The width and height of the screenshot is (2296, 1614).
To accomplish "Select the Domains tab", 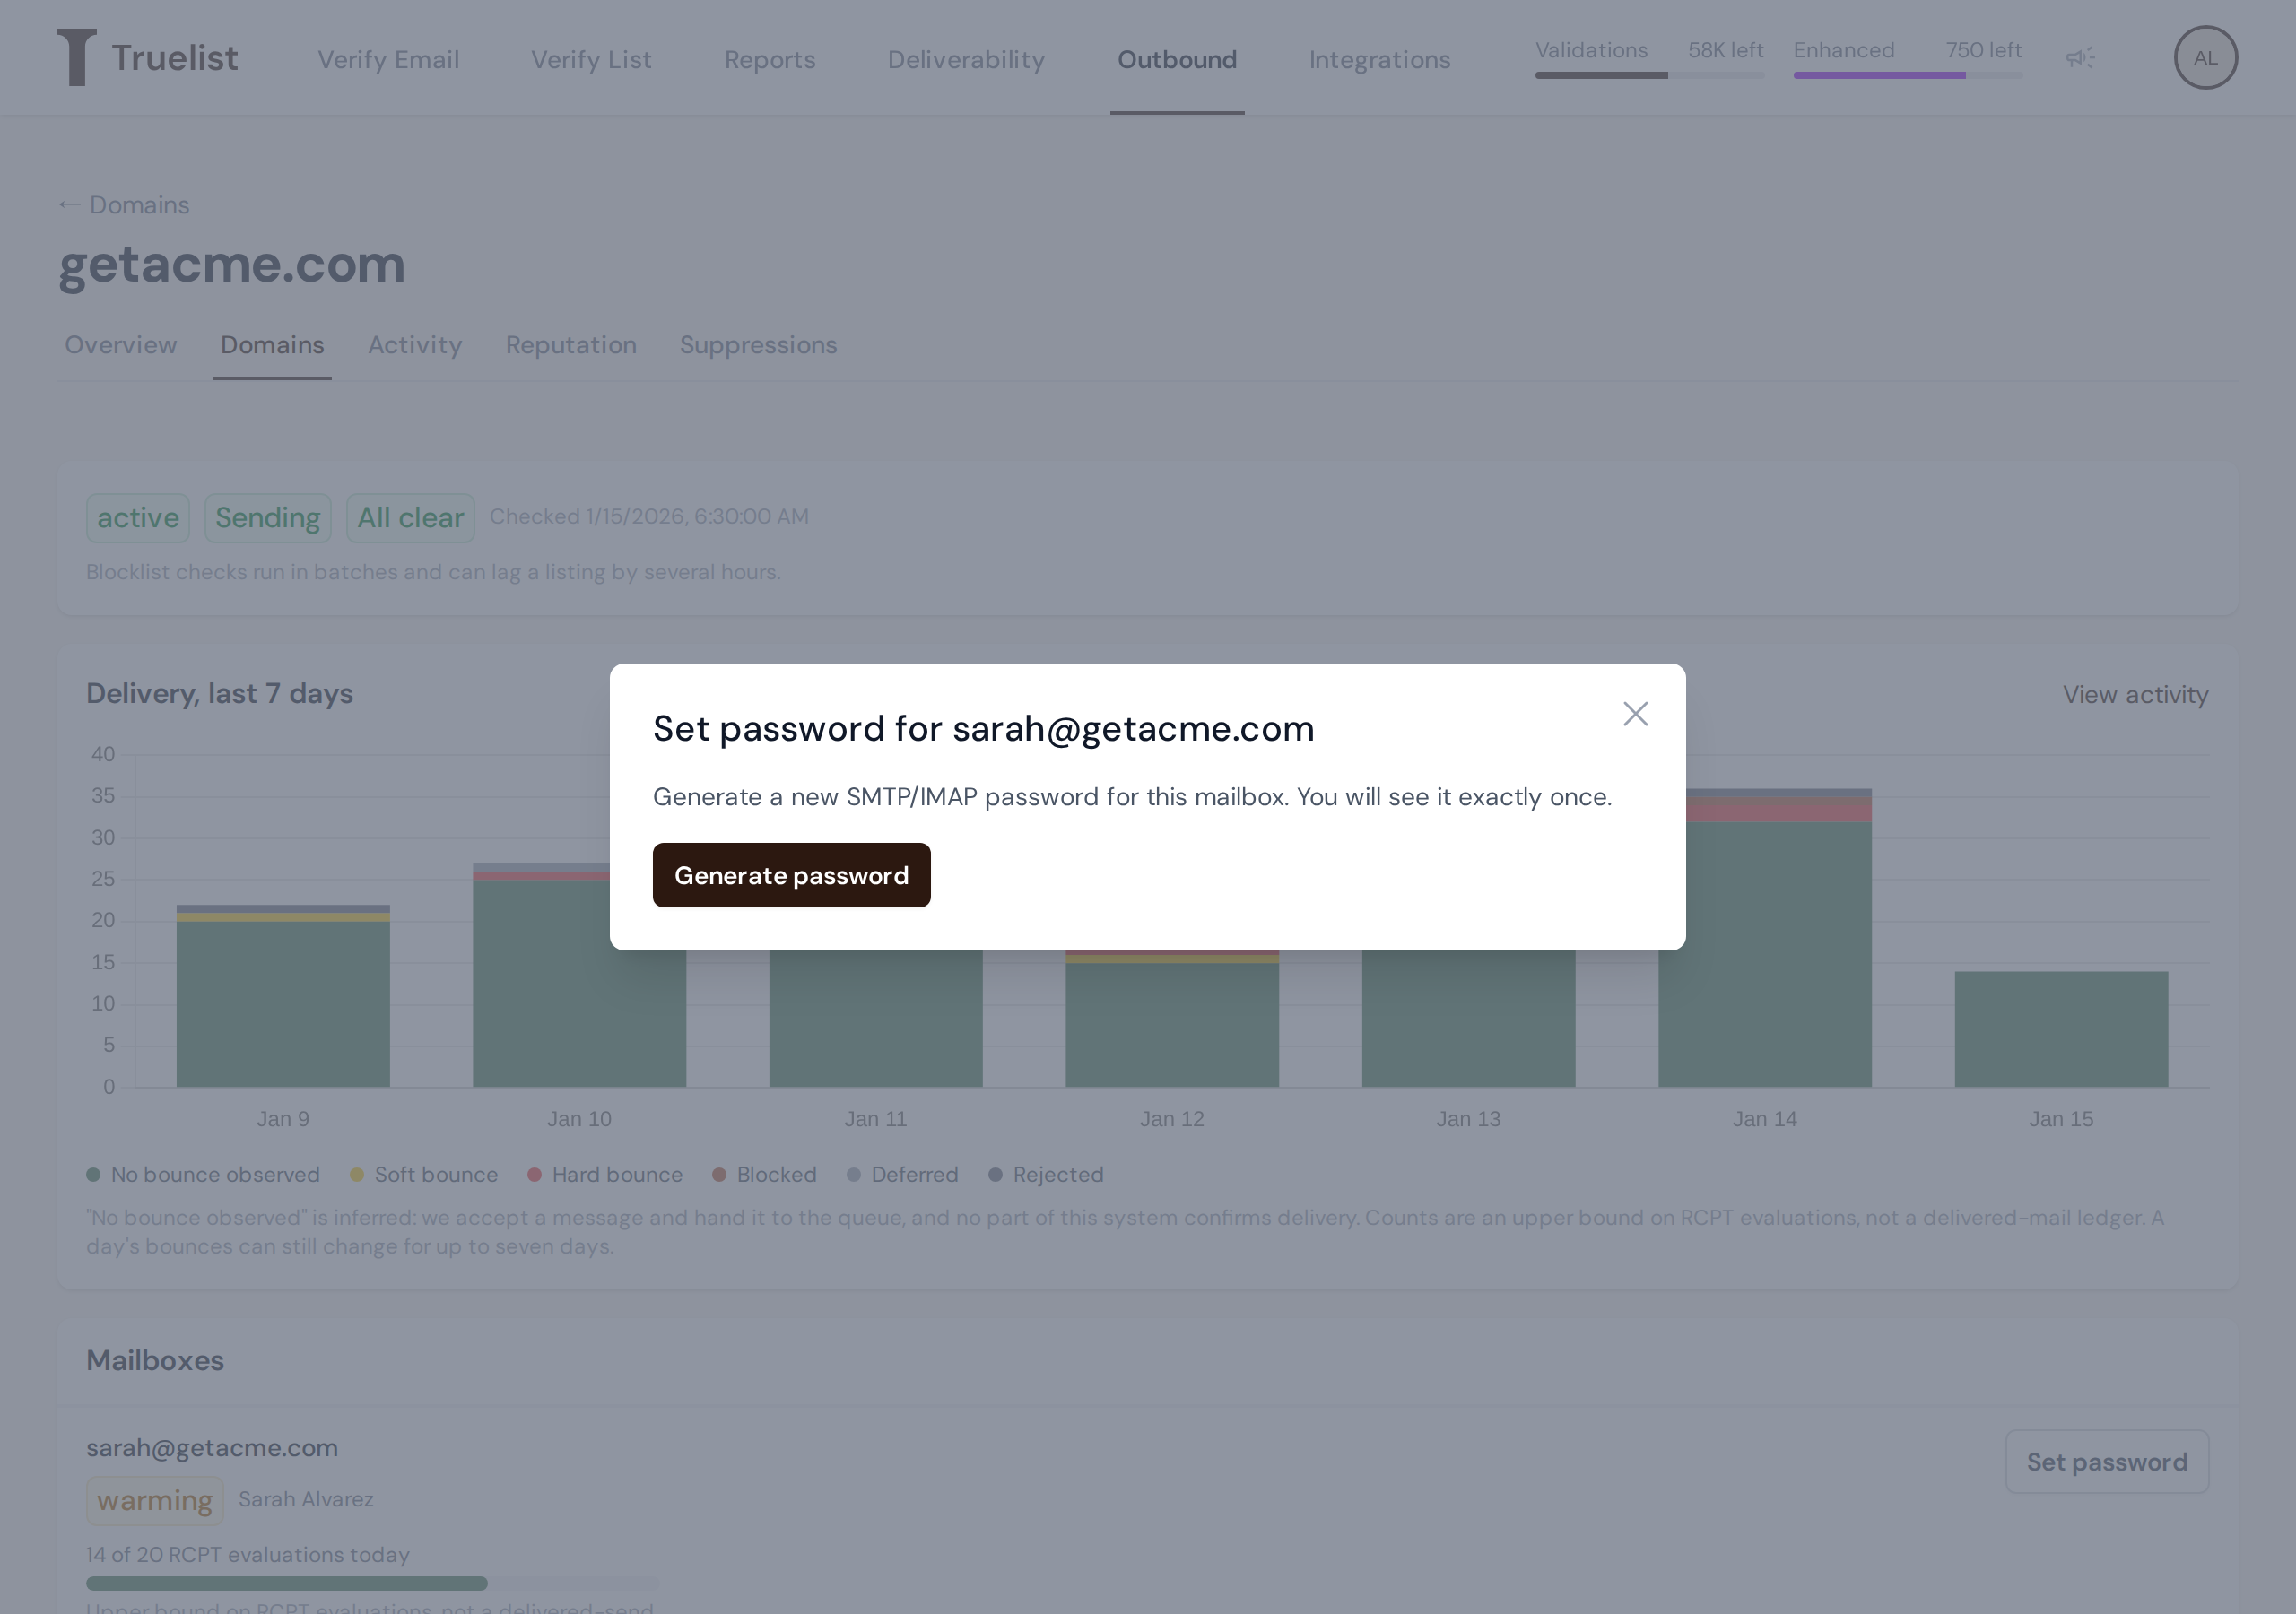I will [x=272, y=345].
